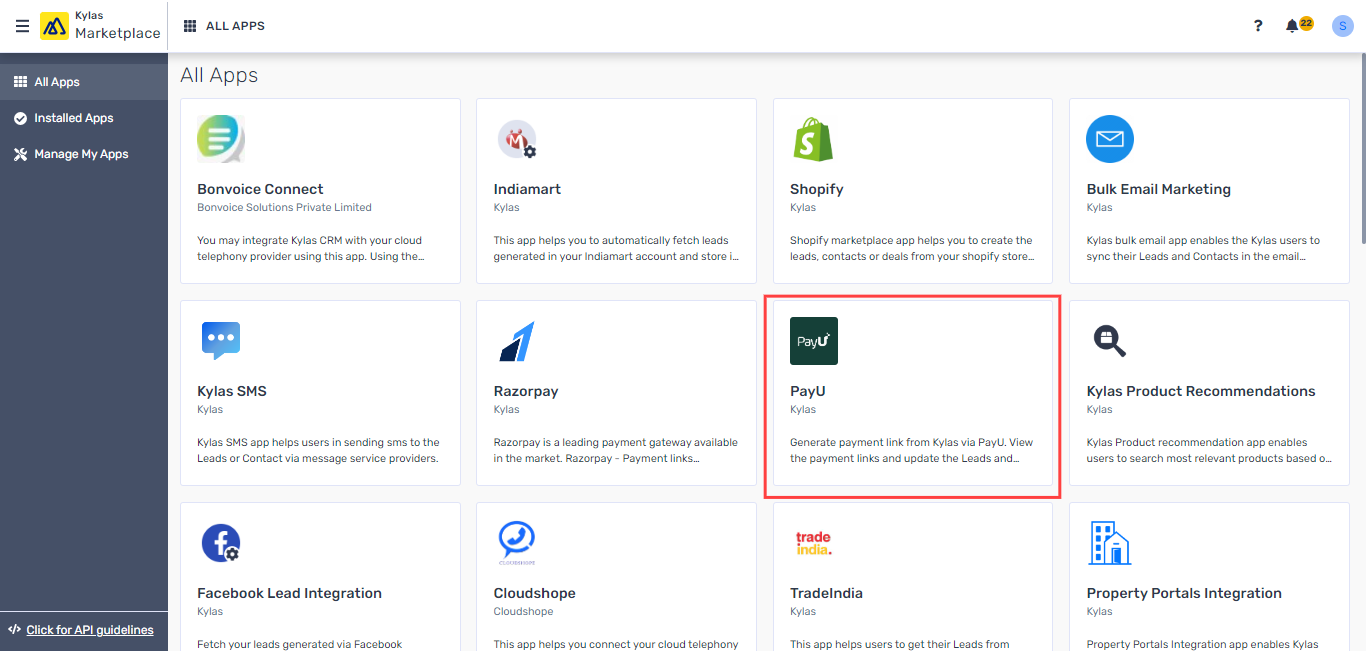Open Manage My Apps in sidebar
This screenshot has width=1366, height=651.
point(81,154)
